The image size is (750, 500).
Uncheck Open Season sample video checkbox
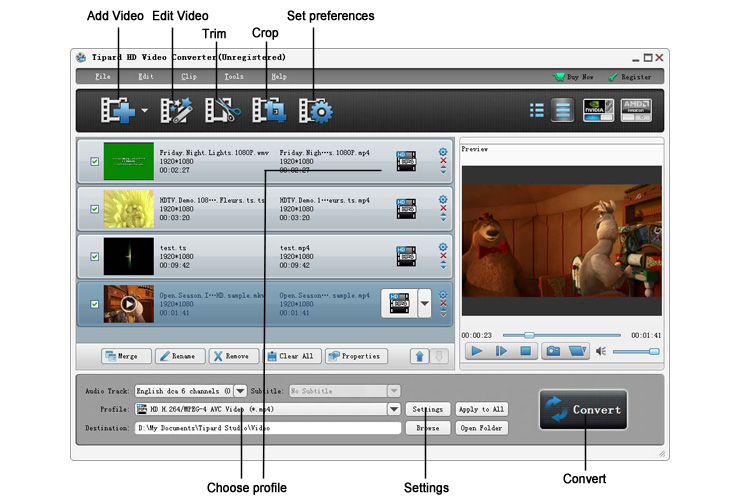tap(95, 304)
